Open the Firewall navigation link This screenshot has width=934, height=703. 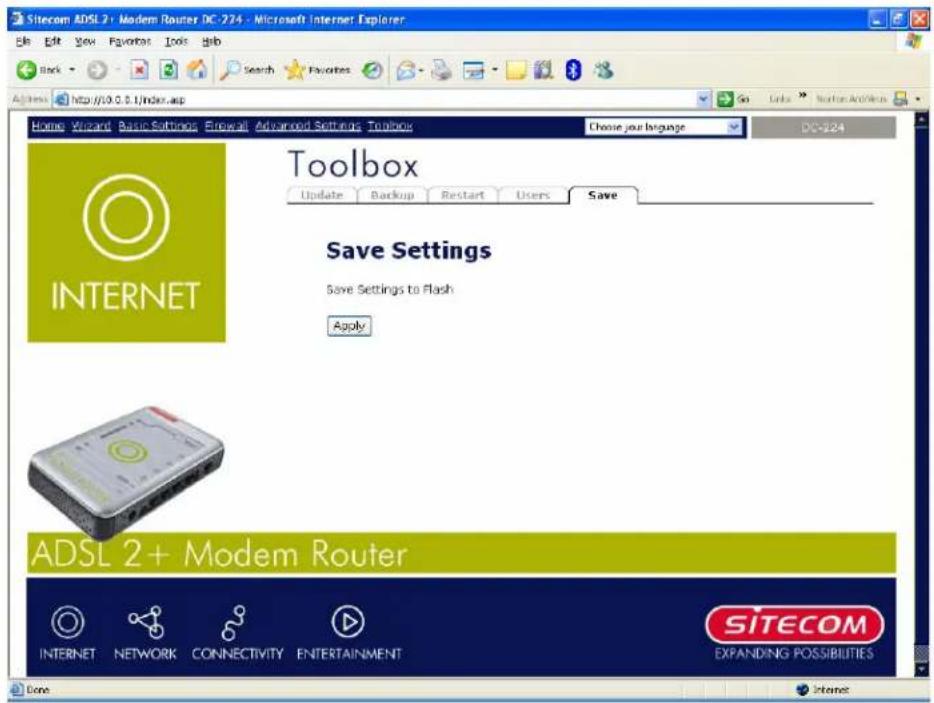(226, 126)
